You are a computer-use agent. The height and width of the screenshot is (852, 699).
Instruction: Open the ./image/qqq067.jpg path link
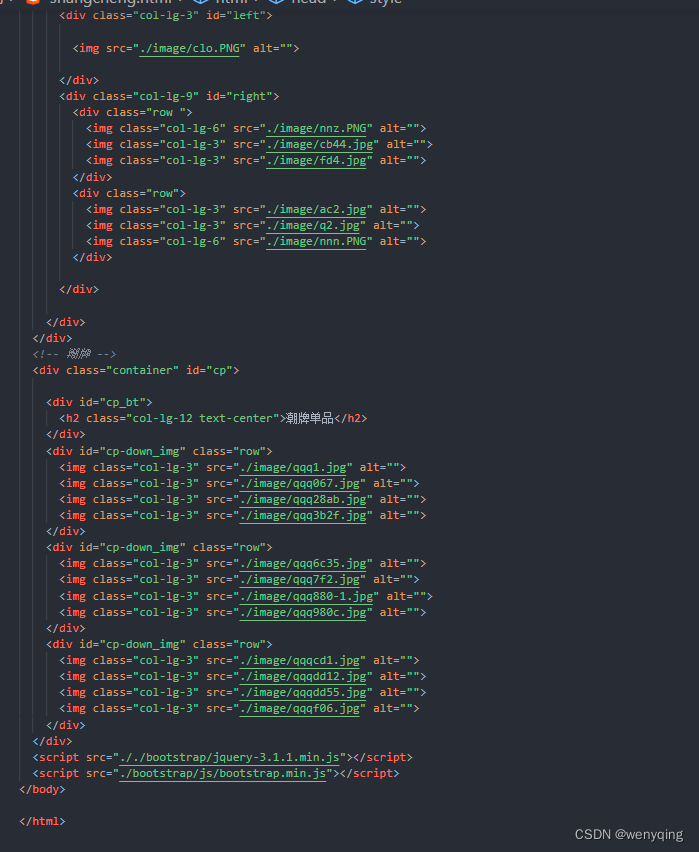click(x=299, y=483)
